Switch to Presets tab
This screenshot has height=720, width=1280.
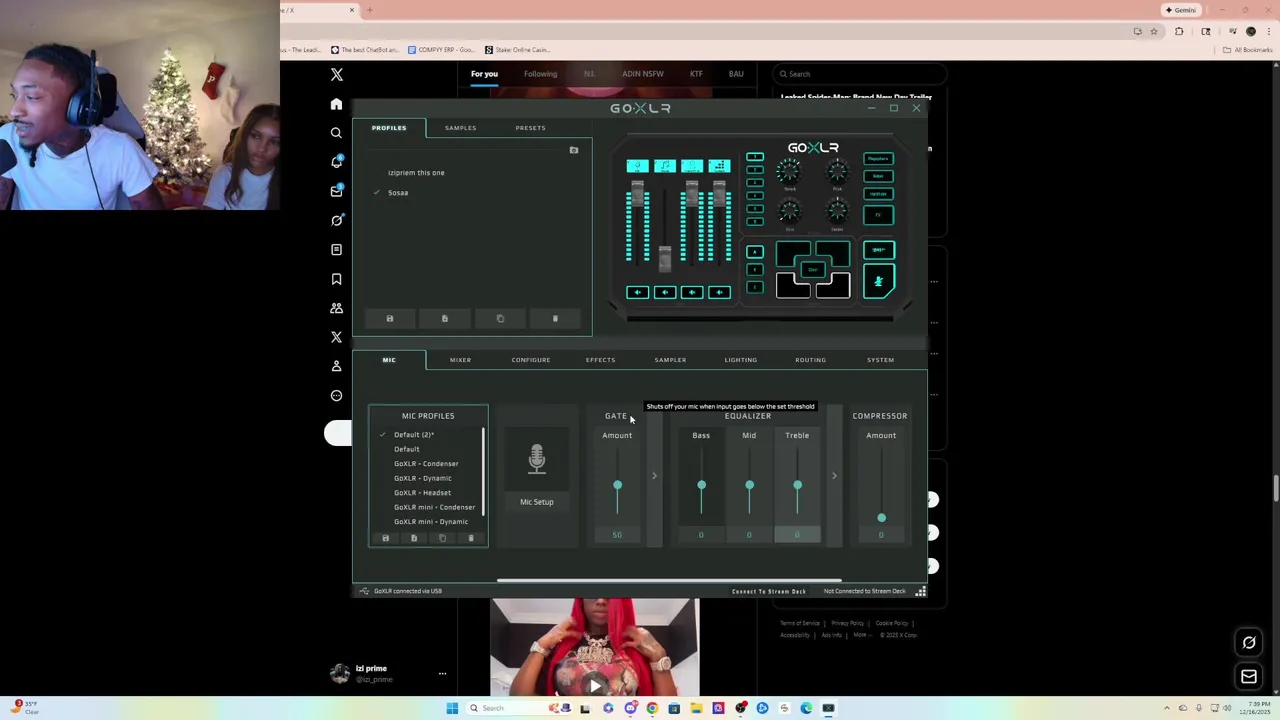point(530,128)
